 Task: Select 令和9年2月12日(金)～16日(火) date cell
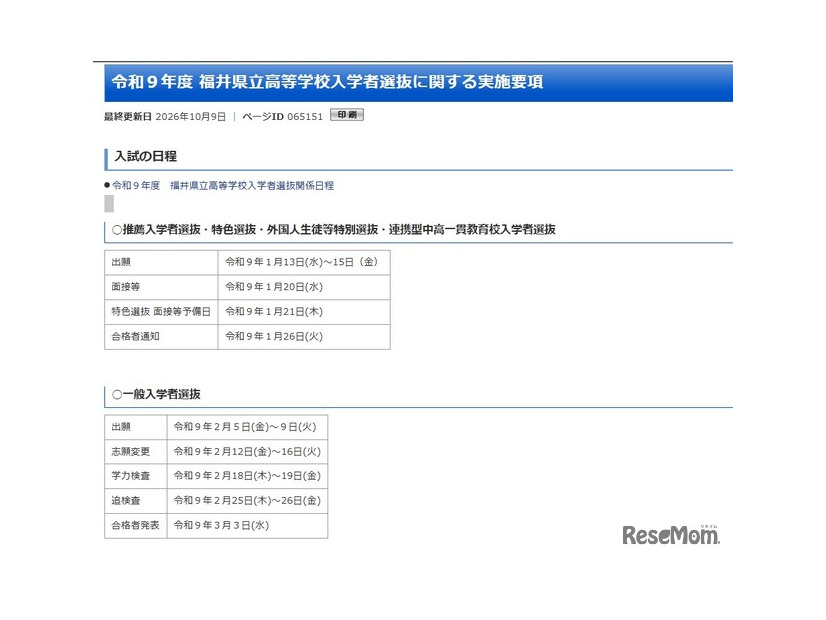pos(247,451)
